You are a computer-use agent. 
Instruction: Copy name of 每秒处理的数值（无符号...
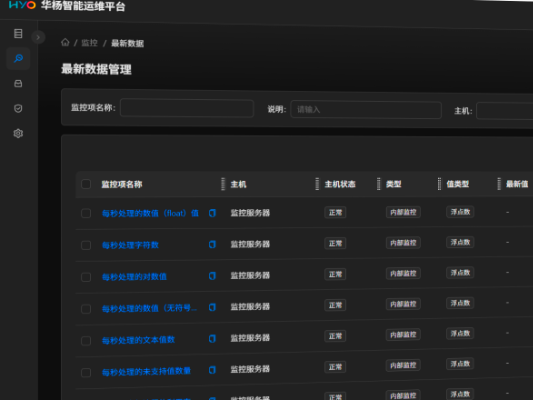tap(212, 307)
